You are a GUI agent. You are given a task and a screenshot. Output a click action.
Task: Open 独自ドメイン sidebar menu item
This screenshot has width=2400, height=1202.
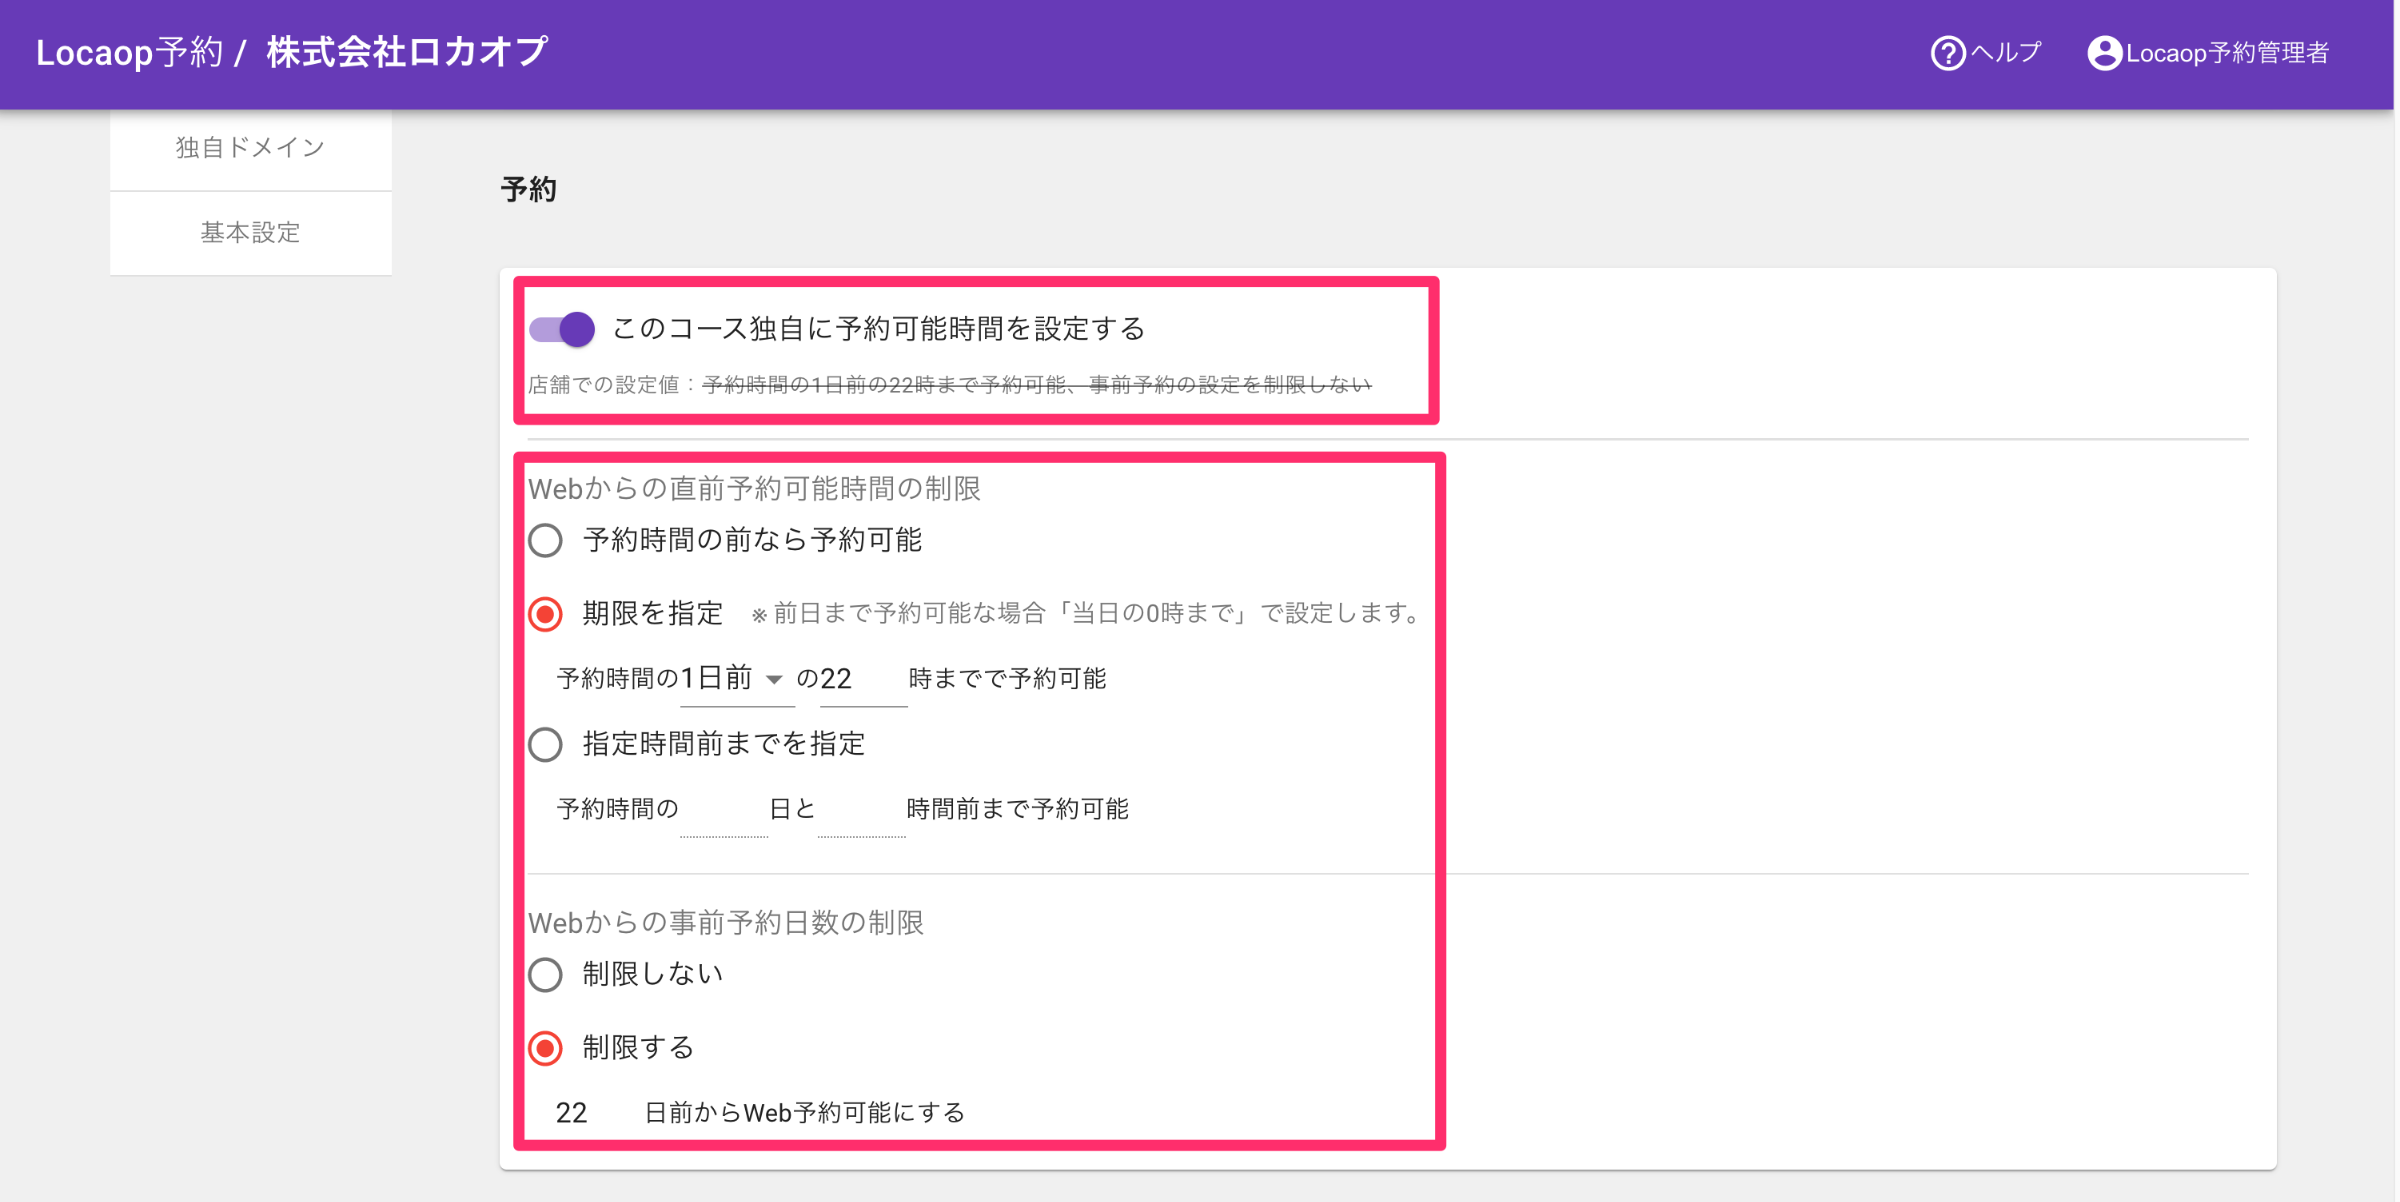(250, 148)
